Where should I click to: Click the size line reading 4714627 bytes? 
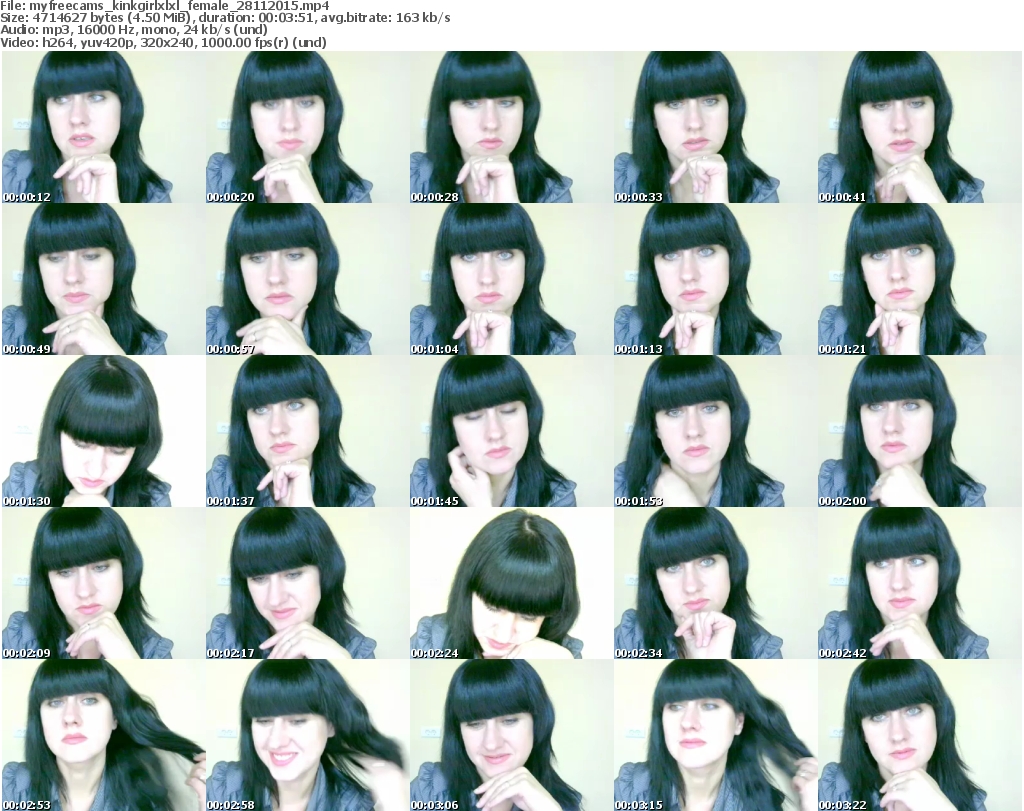coord(225,18)
